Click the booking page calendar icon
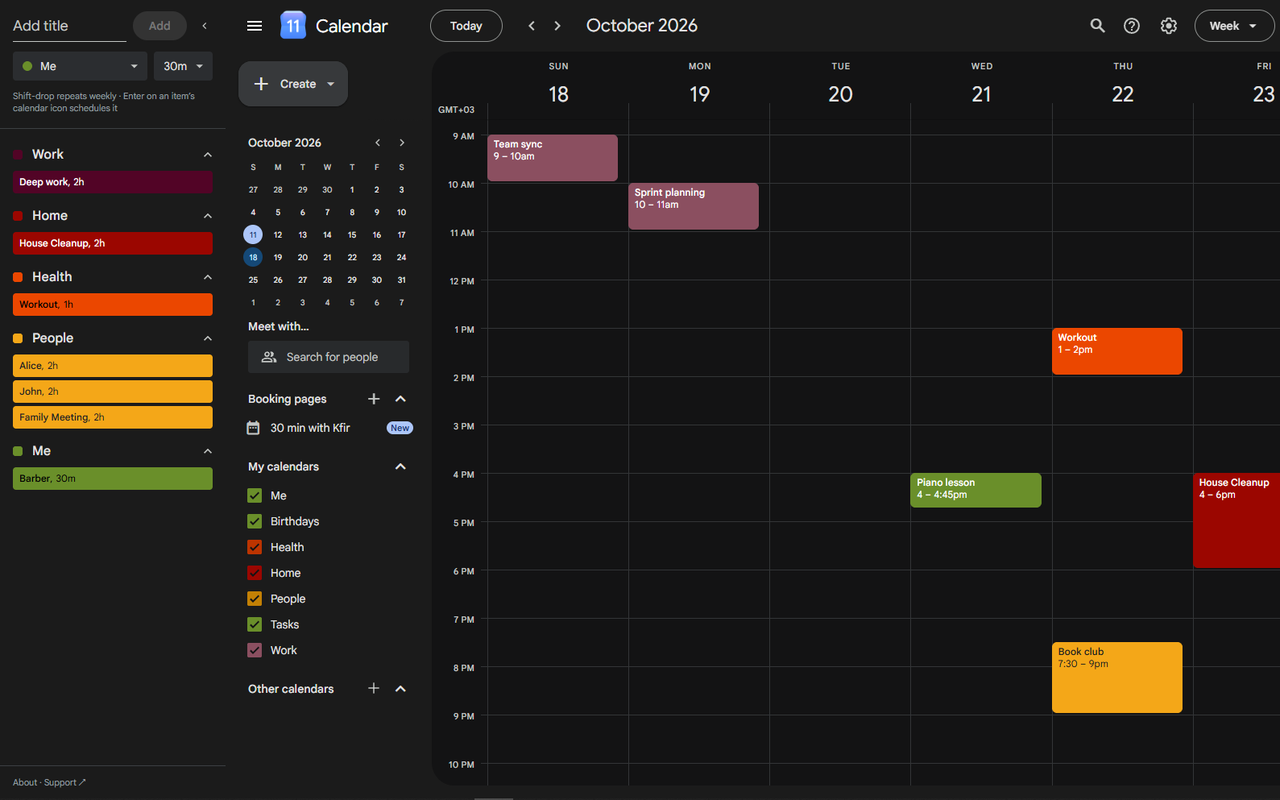This screenshot has height=800, width=1280. tap(254, 428)
